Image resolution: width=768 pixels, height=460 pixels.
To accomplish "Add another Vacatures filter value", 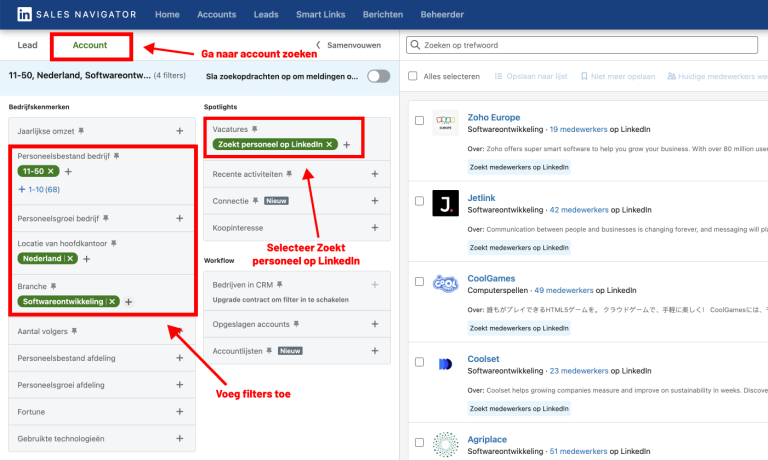I will [x=347, y=145].
